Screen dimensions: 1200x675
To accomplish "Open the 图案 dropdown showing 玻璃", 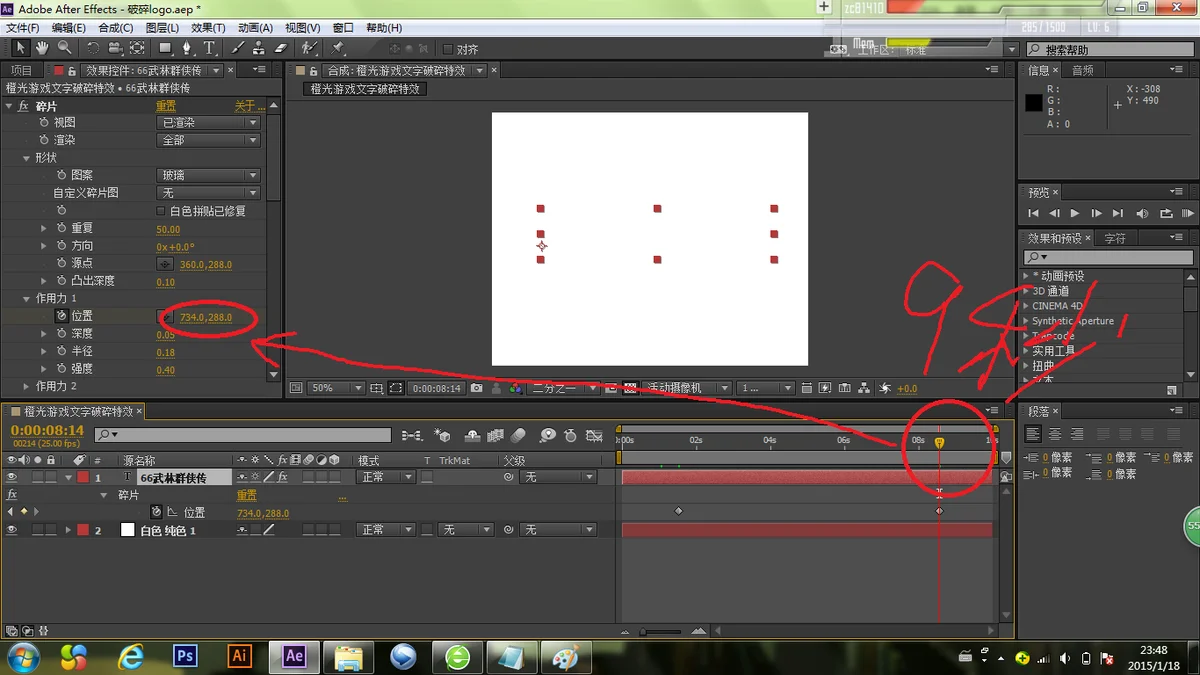I will (209, 175).
